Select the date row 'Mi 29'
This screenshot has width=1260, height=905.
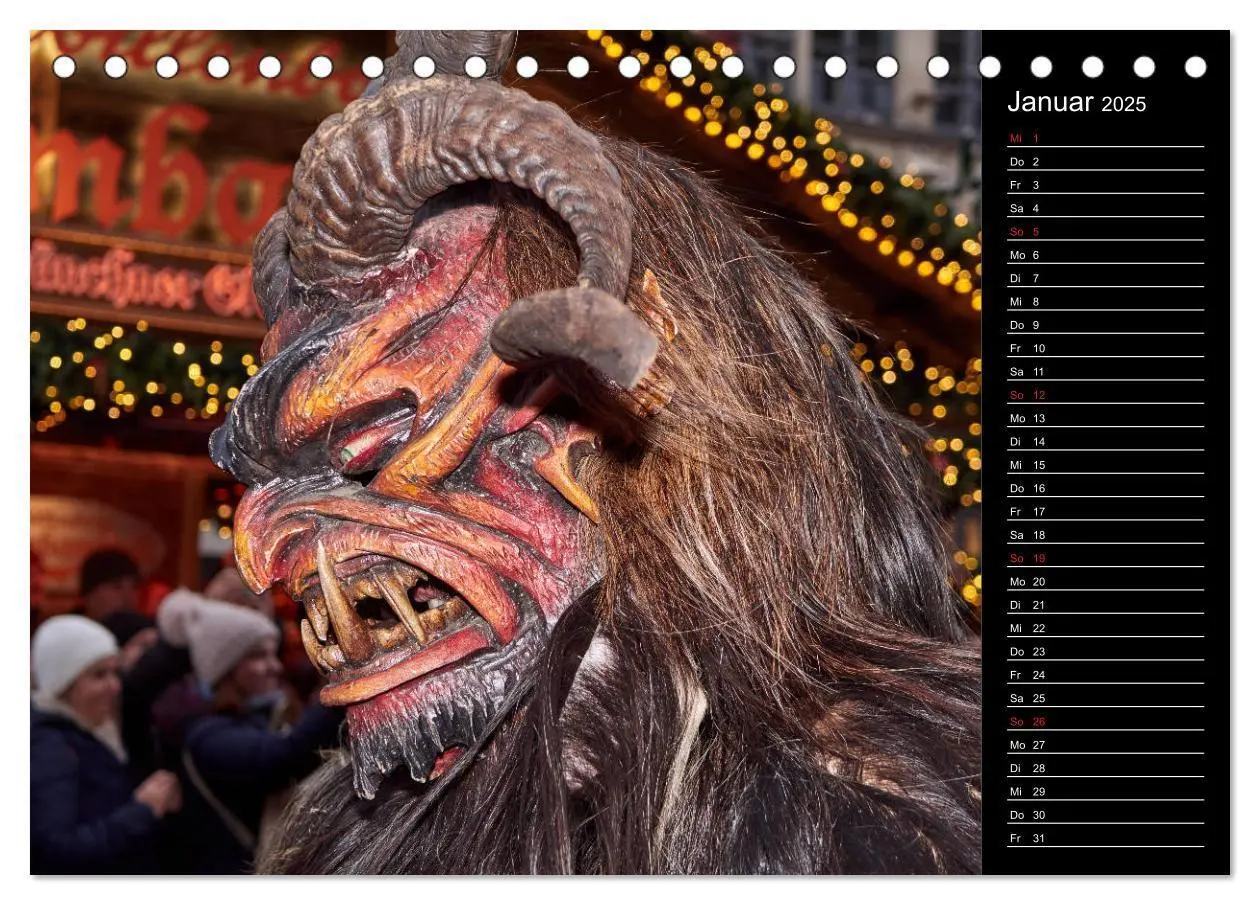[1105, 791]
